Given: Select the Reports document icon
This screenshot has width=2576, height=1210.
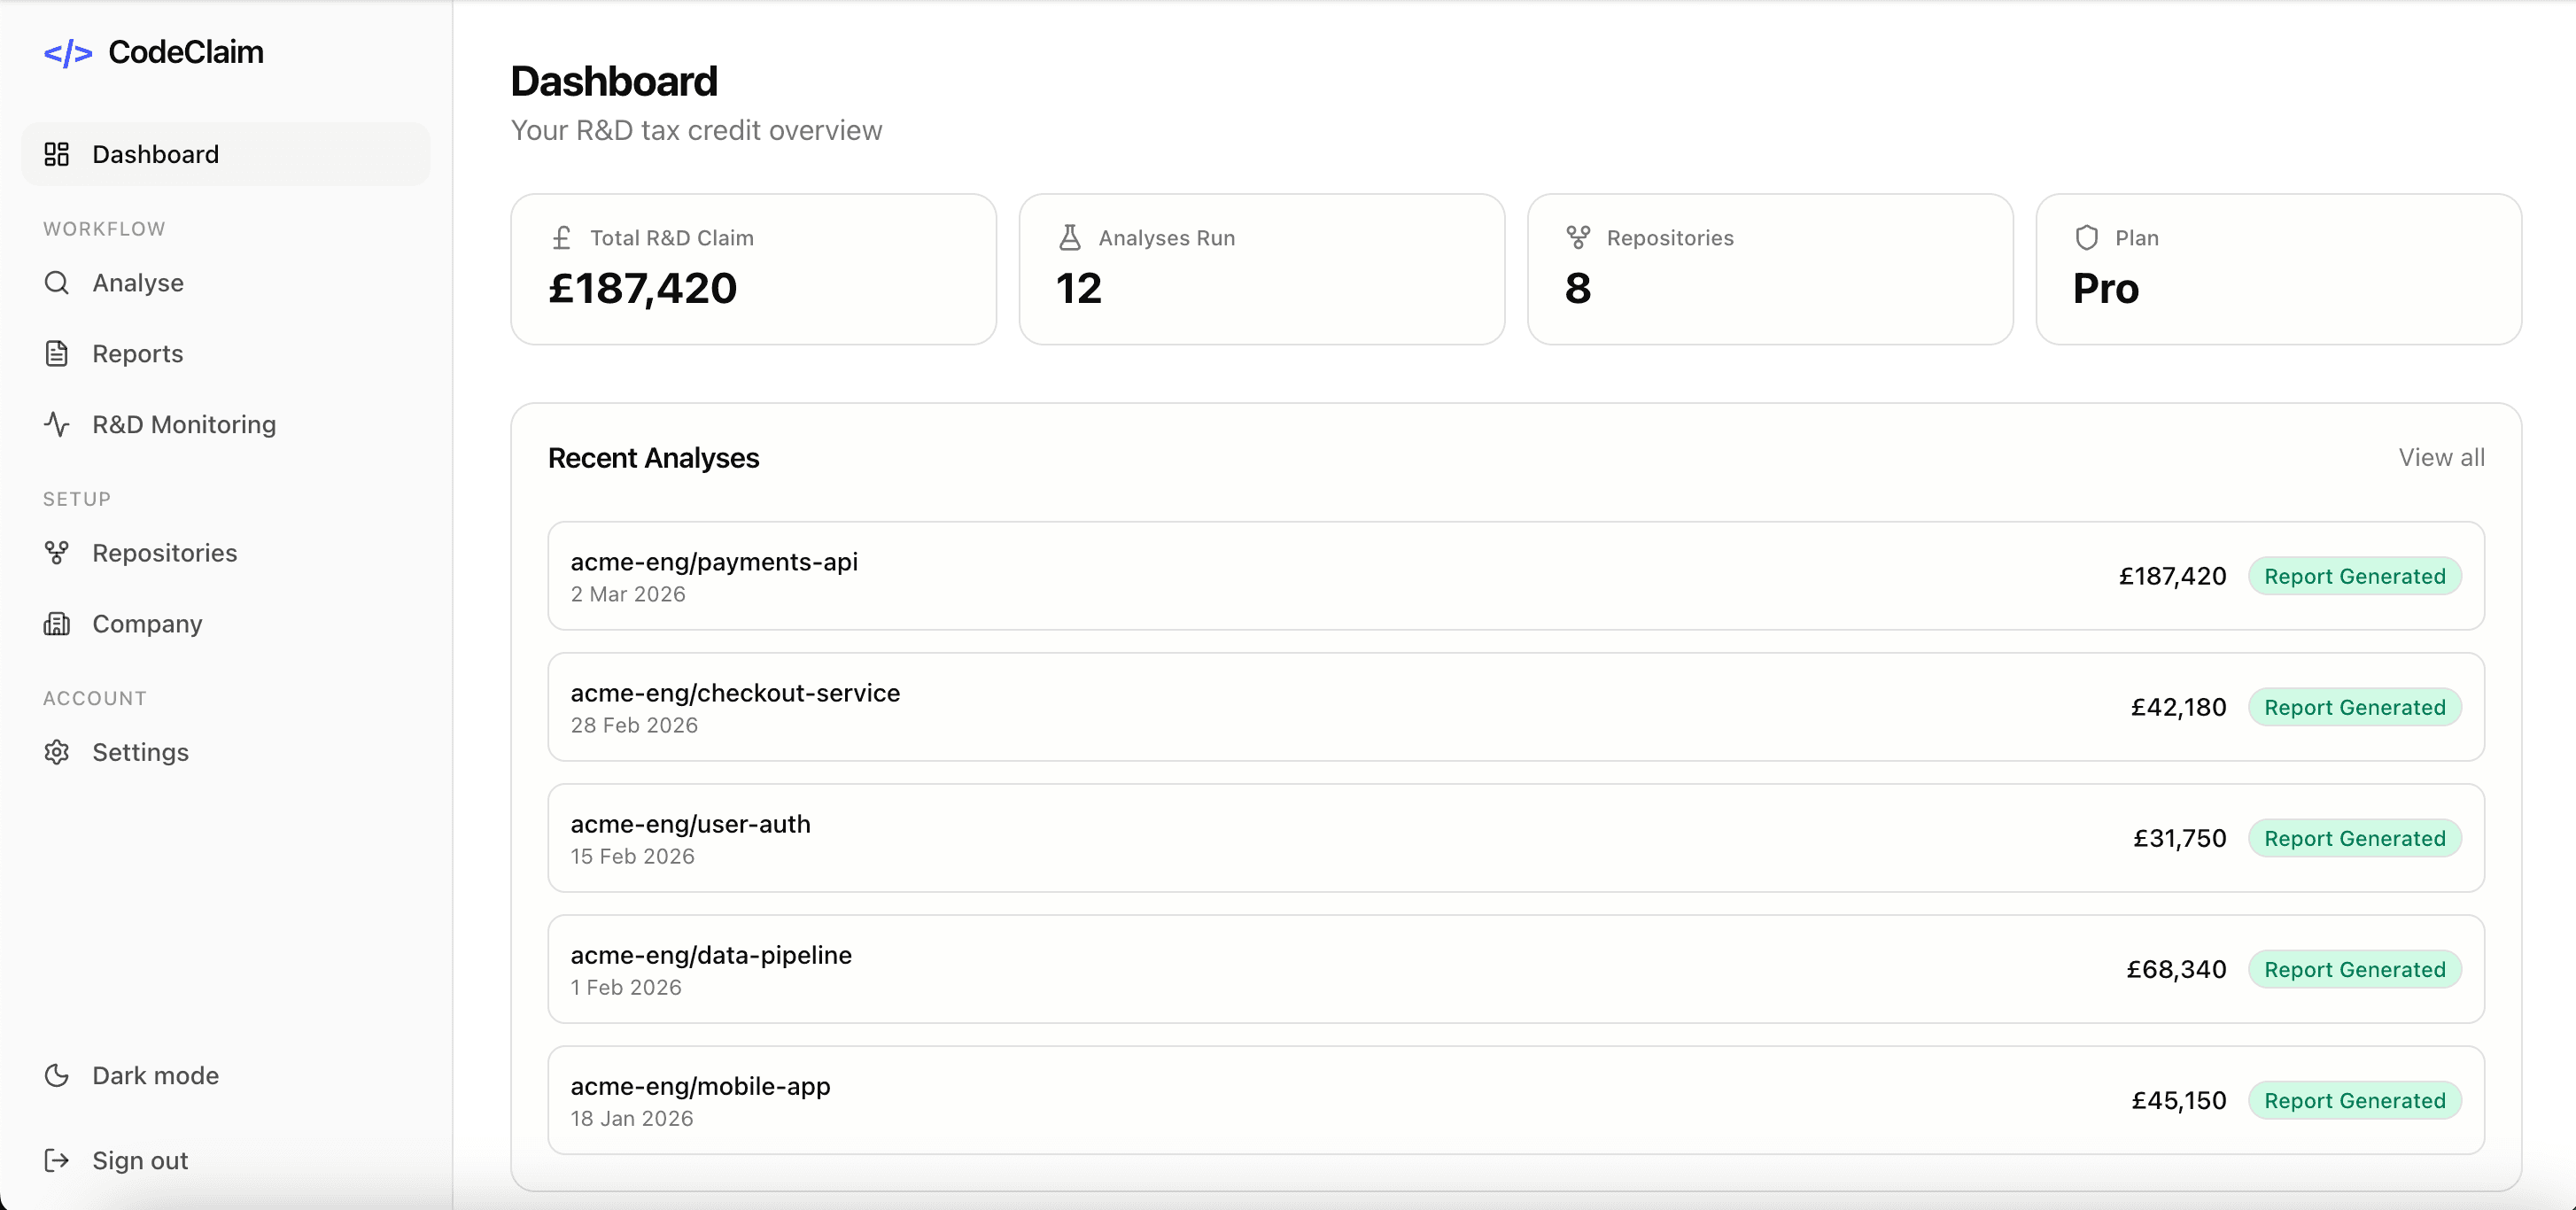Looking at the screenshot, I should point(57,353).
